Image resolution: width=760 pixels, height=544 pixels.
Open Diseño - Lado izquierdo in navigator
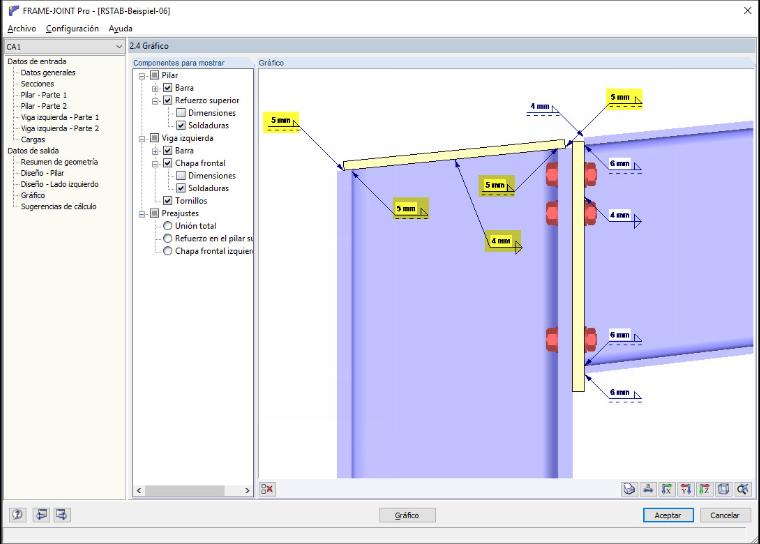[x=60, y=184]
